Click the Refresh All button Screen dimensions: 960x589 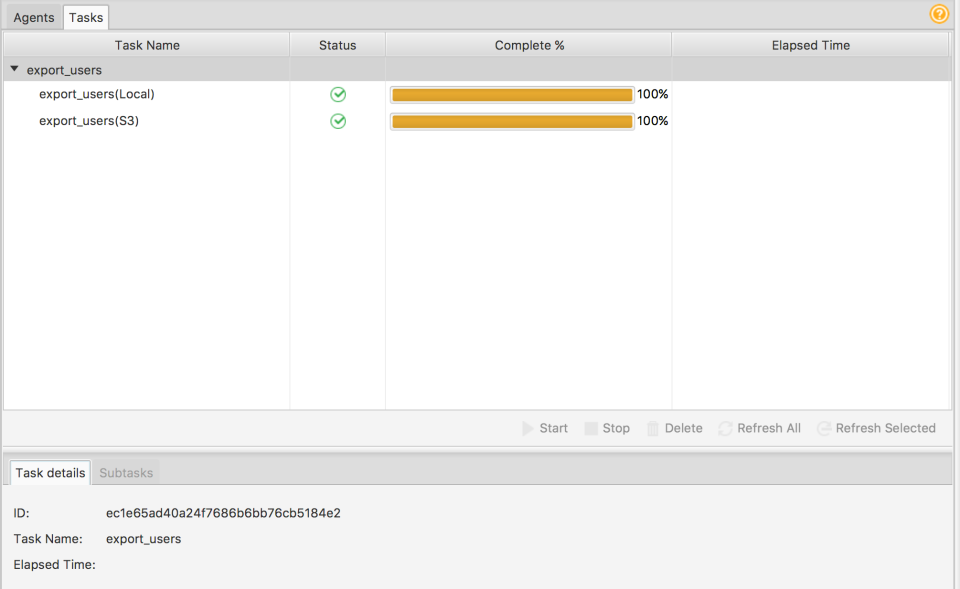759,428
